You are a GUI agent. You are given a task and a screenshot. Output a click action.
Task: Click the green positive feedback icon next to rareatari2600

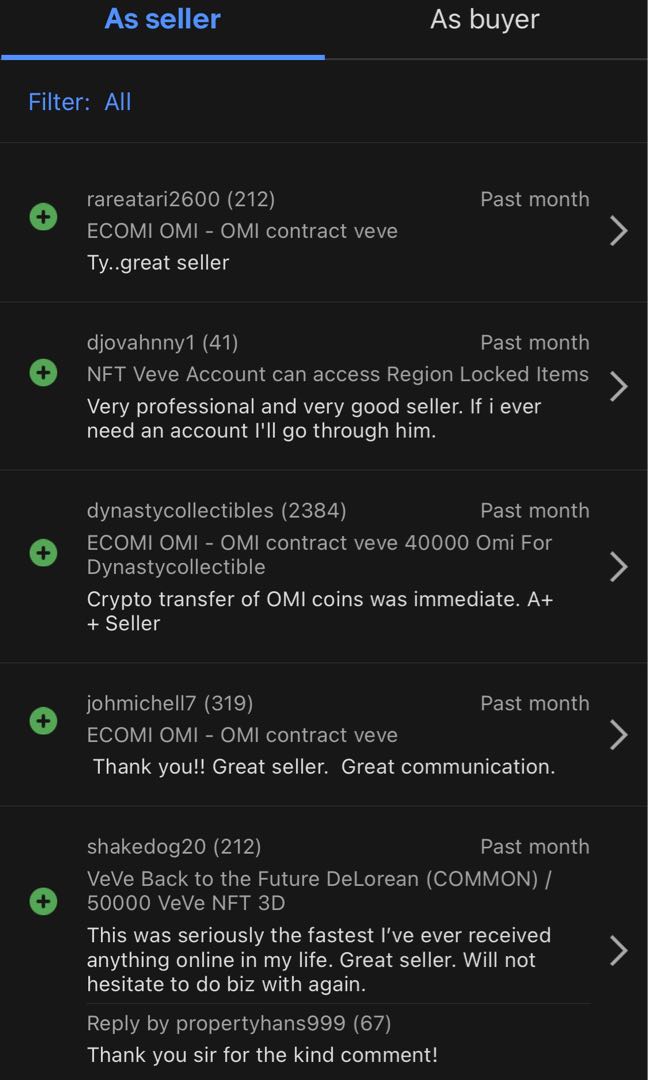42,216
